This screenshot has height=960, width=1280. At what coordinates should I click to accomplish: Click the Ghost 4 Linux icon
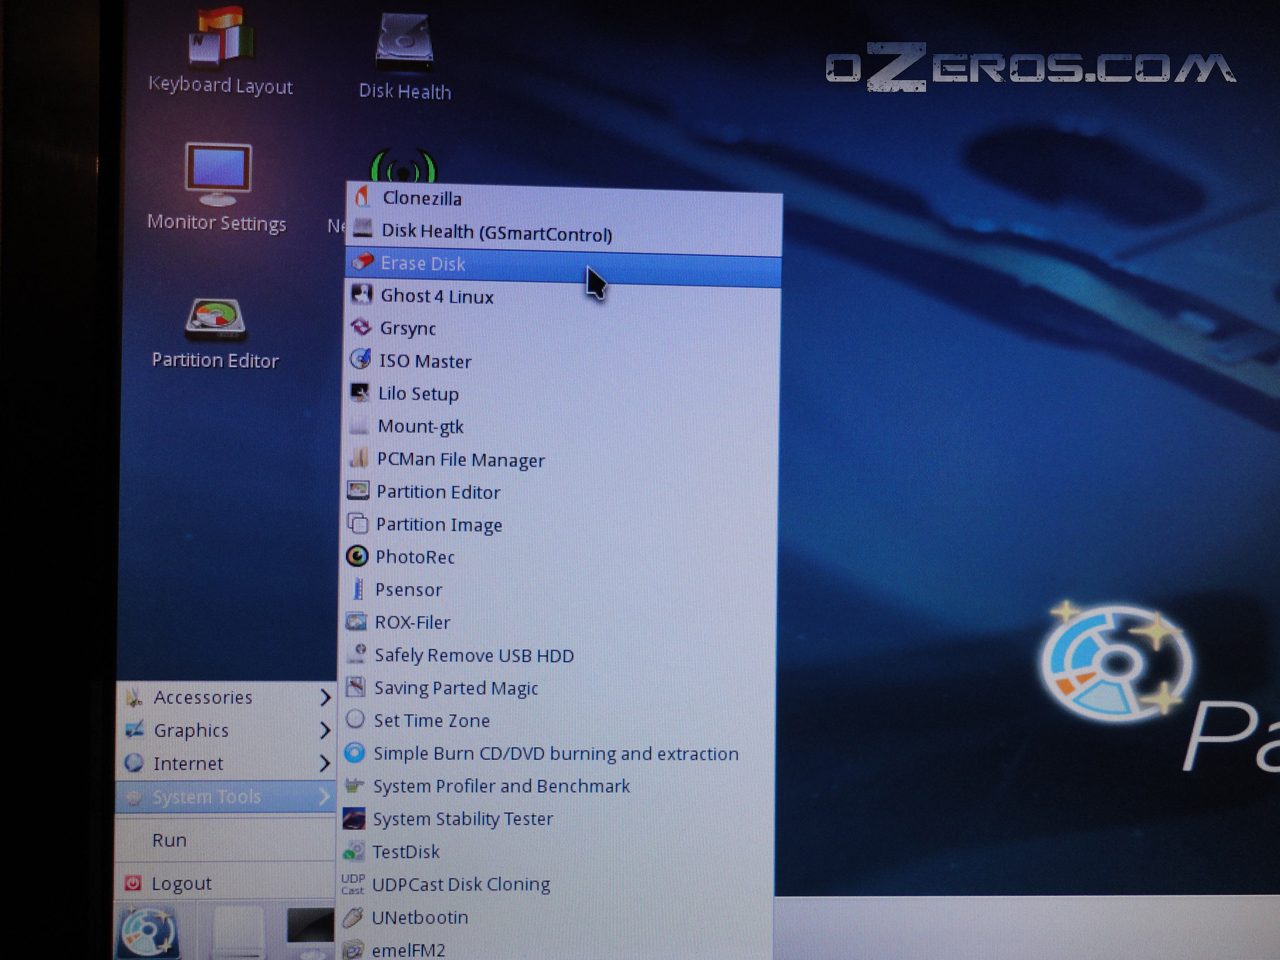[362, 294]
